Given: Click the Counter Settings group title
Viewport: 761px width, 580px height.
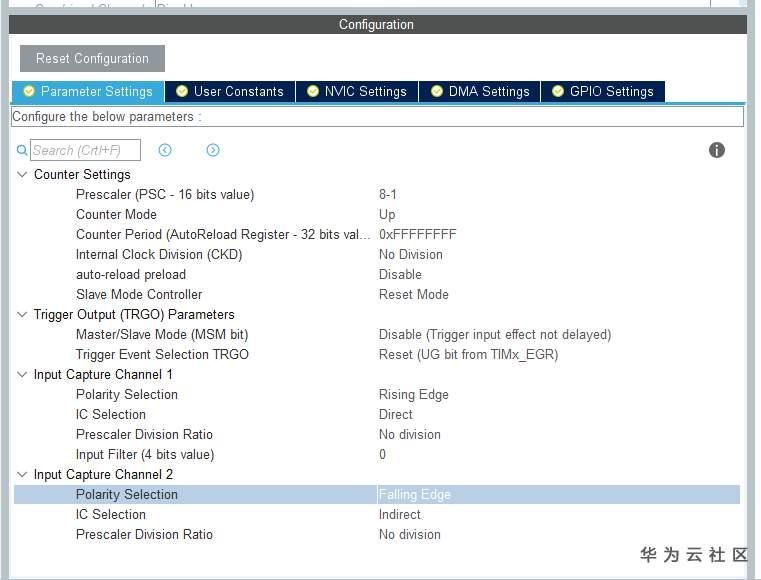Looking at the screenshot, I should 82,174.
